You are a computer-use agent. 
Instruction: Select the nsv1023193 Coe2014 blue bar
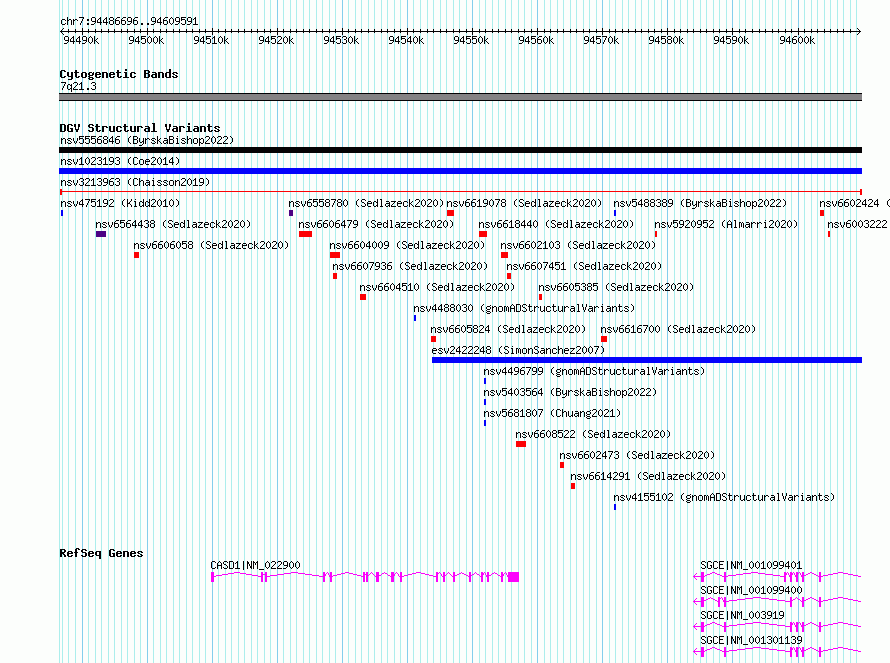(460, 171)
